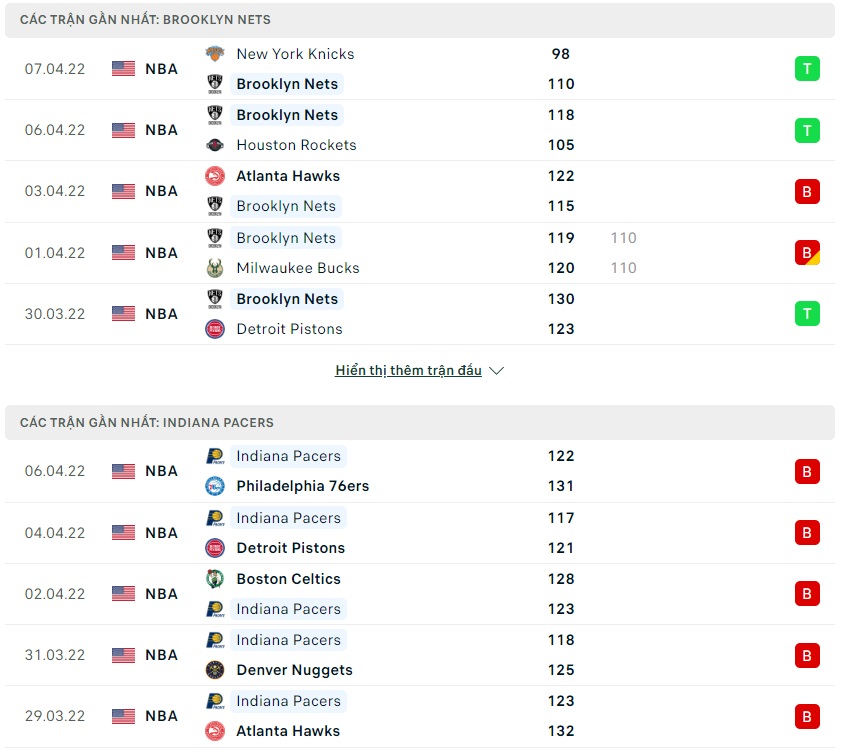Viewport: 844px width, 754px height.
Task: Click the New York Knicks team logo
Action: pos(215,54)
